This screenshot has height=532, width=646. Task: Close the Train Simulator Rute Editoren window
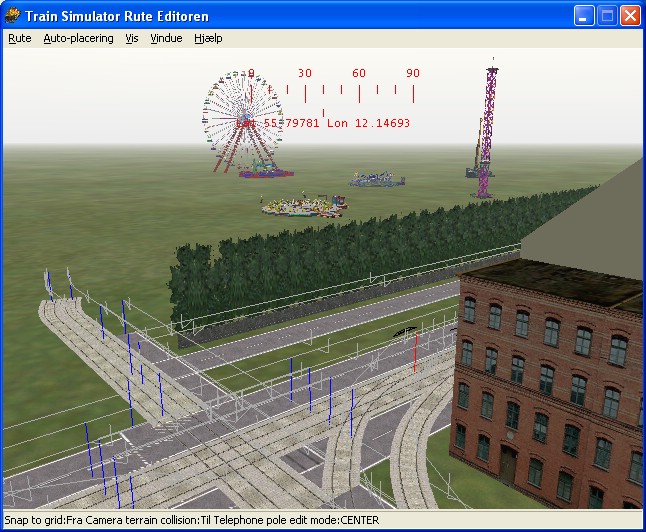pyautogui.click(x=630, y=16)
